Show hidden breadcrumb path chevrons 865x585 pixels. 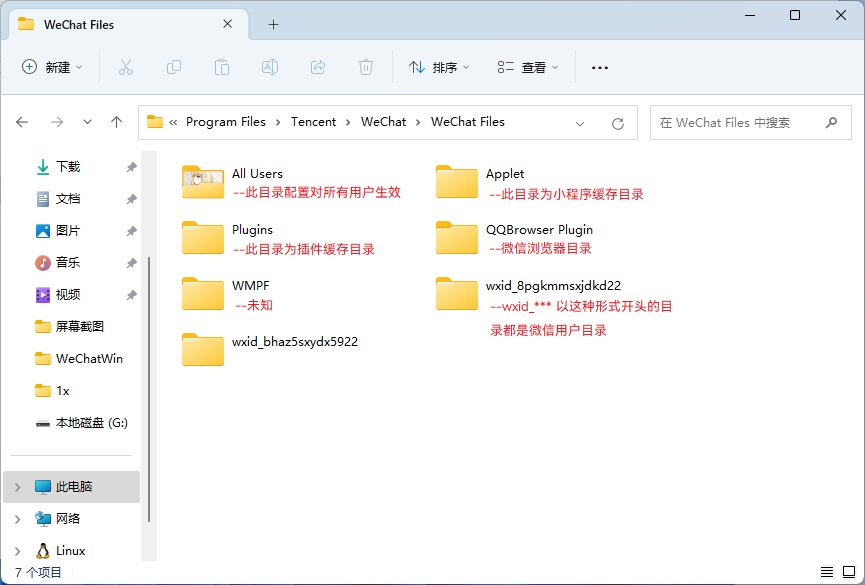[x=173, y=122]
